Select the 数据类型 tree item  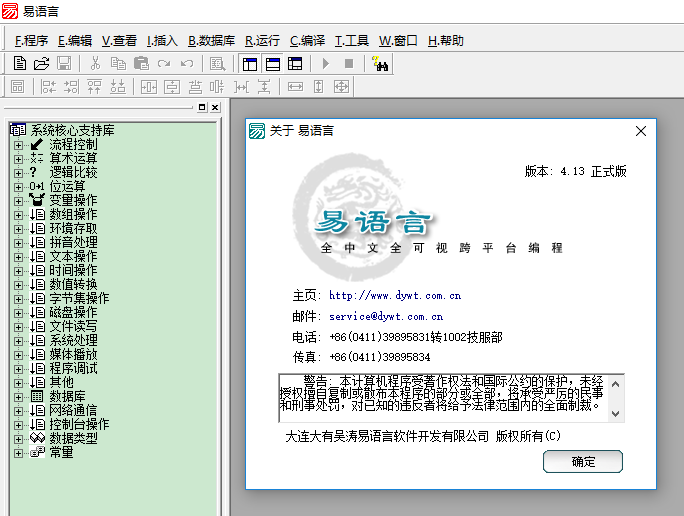(73, 438)
